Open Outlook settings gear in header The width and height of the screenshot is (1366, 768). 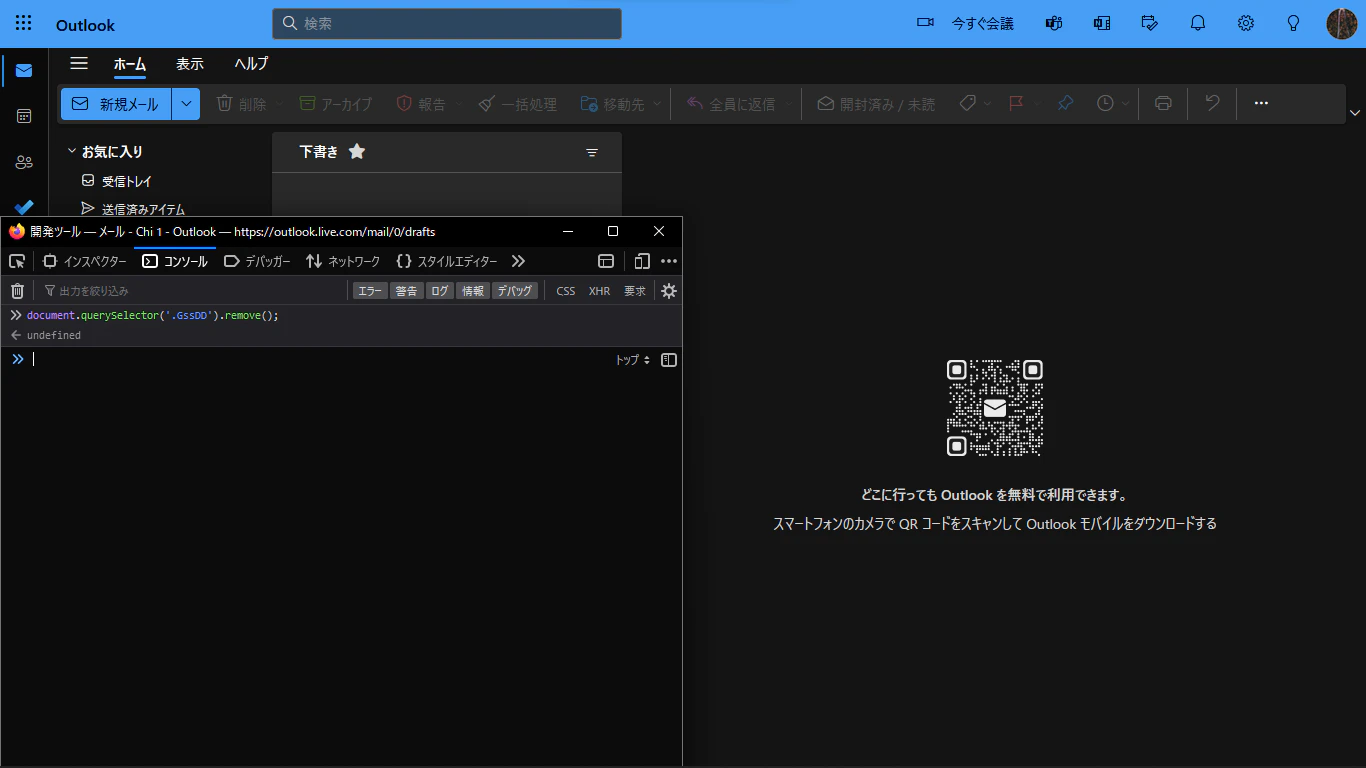(1245, 23)
